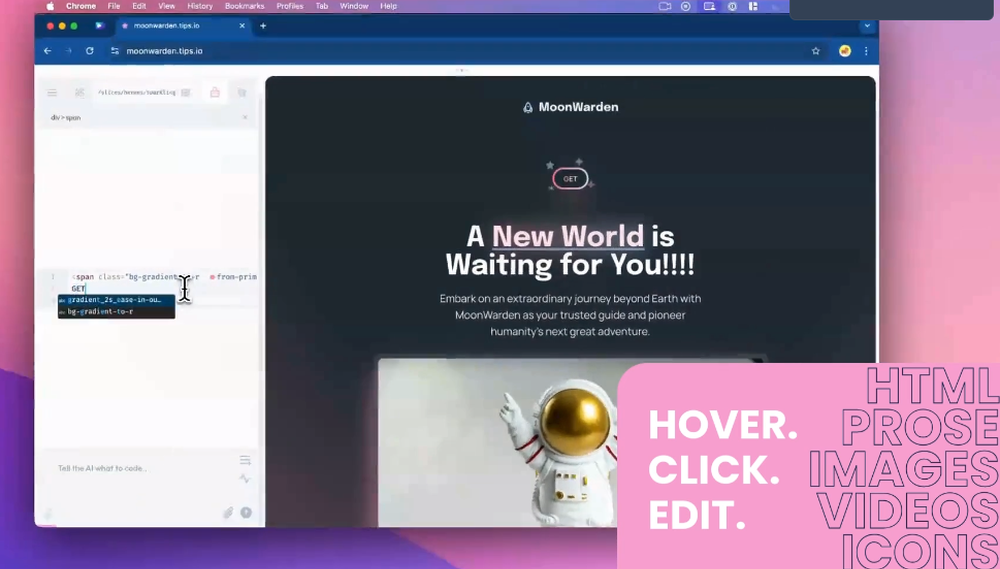Open the Tab menu
The height and width of the screenshot is (569, 1000).
321,6
